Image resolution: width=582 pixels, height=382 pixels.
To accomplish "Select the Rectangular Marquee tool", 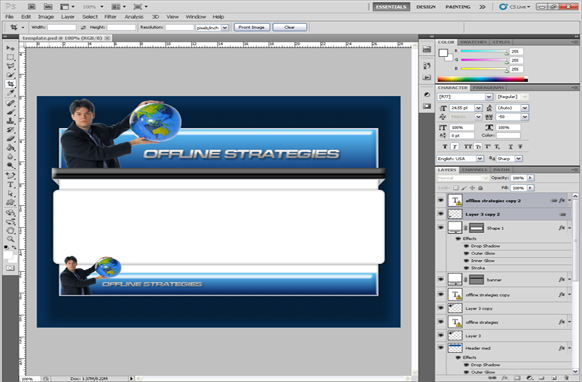I will click(x=10, y=57).
